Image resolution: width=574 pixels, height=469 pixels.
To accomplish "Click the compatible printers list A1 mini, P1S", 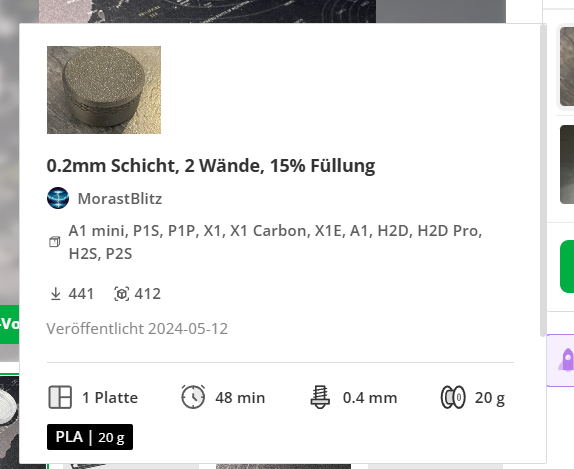I will (275, 242).
